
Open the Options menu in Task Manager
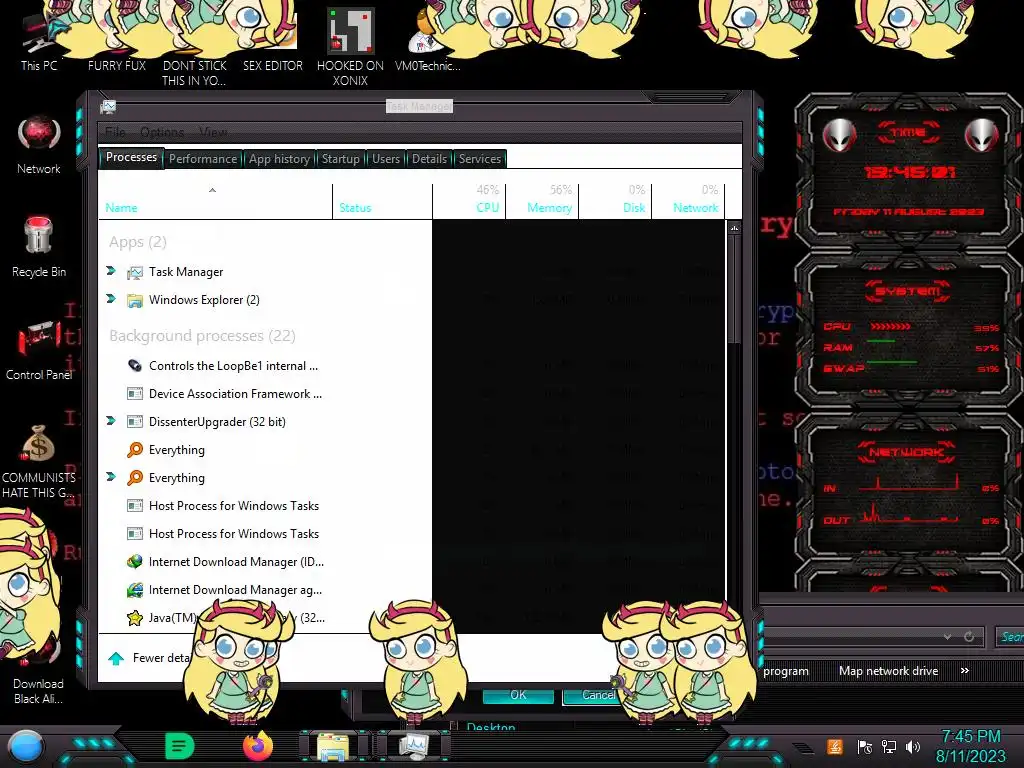162,132
